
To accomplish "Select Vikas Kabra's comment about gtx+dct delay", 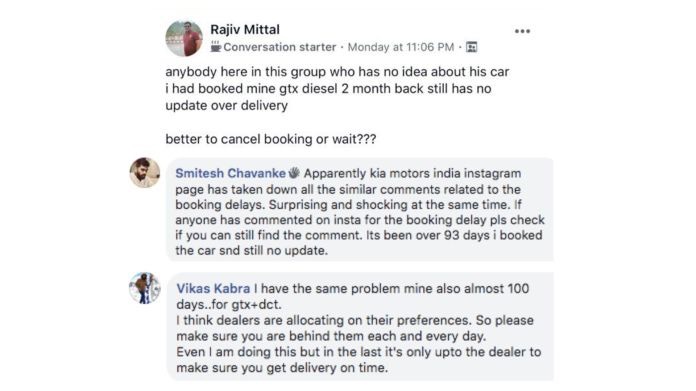I will [360, 327].
